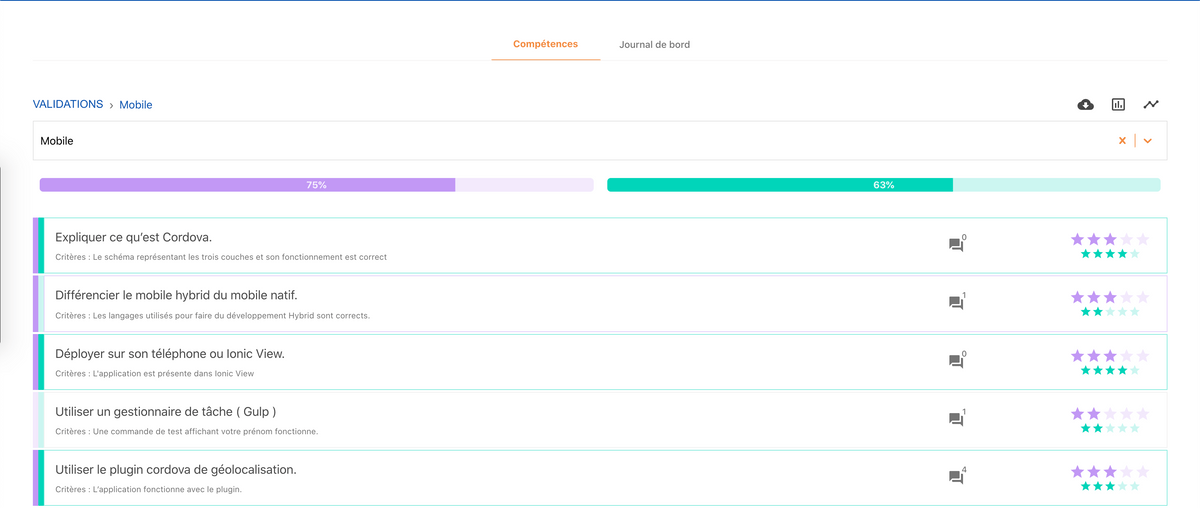Image resolution: width=1200 pixels, height=508 pixels.
Task: Click the teal stars for Gulp row
Action: (x=1110, y=428)
